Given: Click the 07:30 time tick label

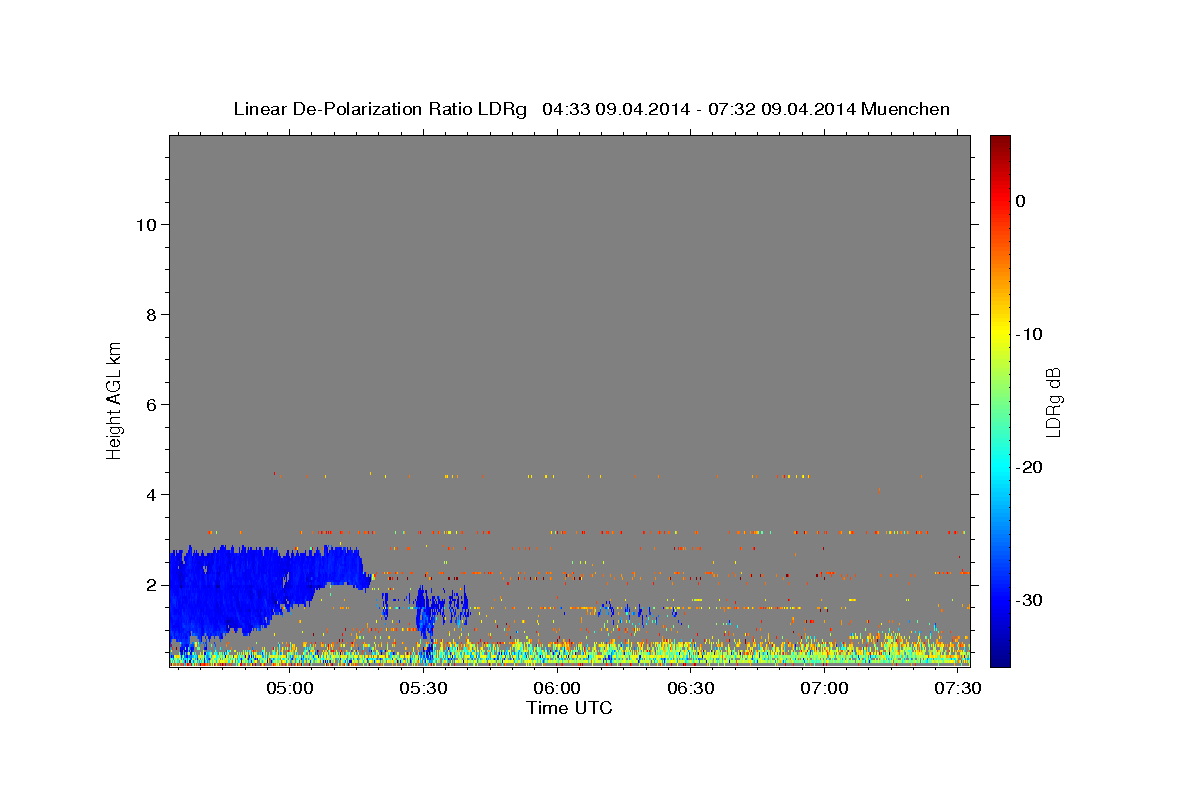Looking at the screenshot, I should click(x=957, y=689).
